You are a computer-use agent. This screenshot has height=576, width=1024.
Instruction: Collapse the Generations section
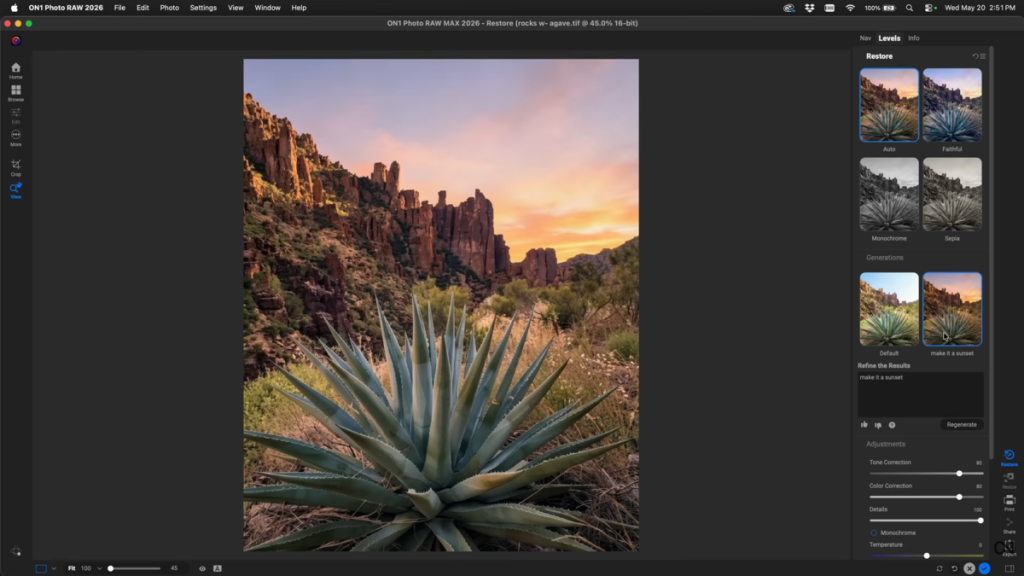coord(885,257)
